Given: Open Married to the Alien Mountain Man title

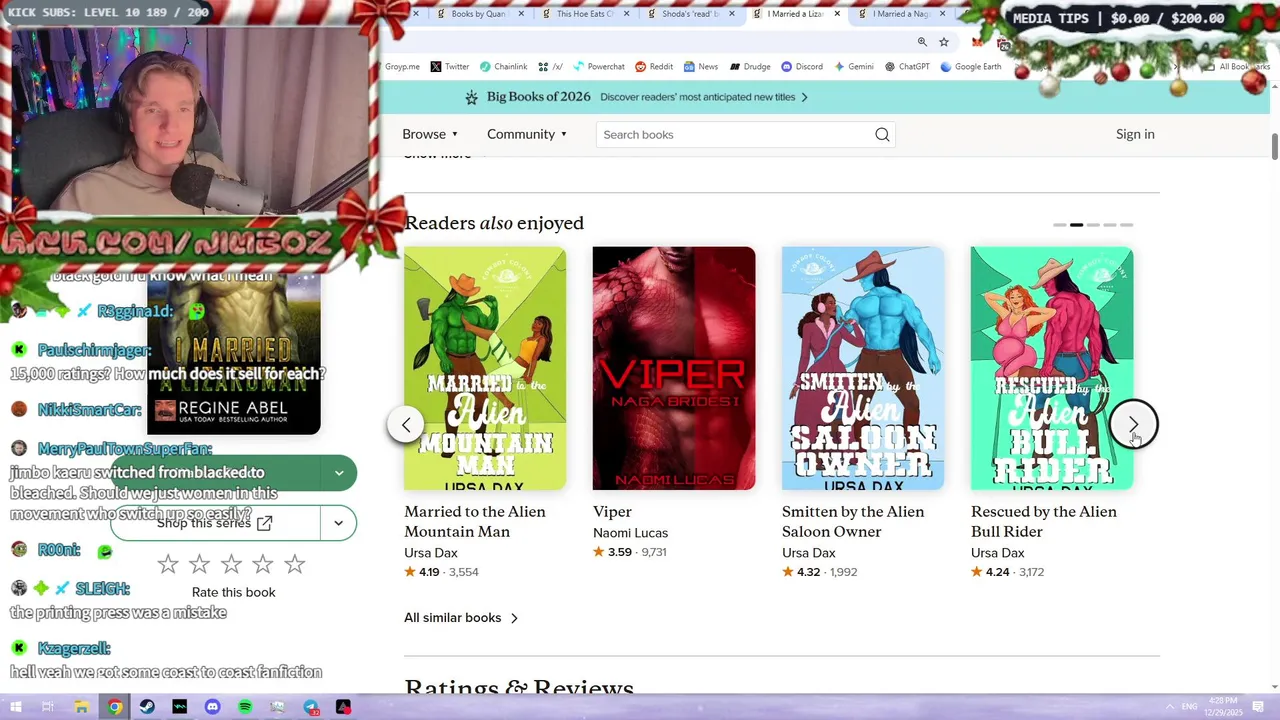Looking at the screenshot, I should [x=475, y=522].
